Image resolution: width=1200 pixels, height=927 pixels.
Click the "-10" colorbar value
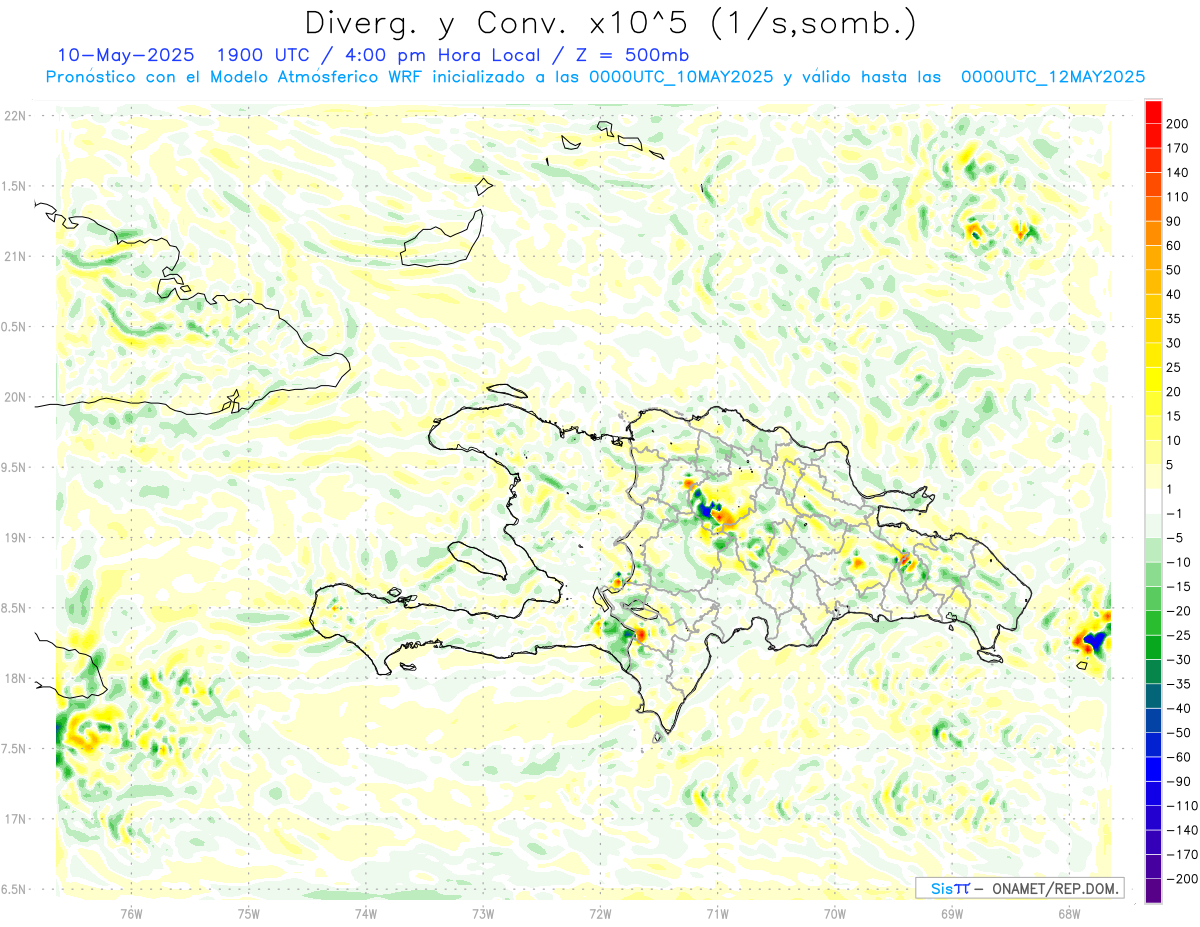(1178, 562)
